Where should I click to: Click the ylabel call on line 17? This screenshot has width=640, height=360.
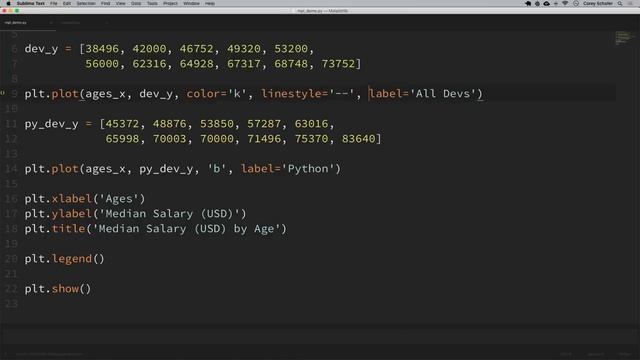[x=71, y=214]
